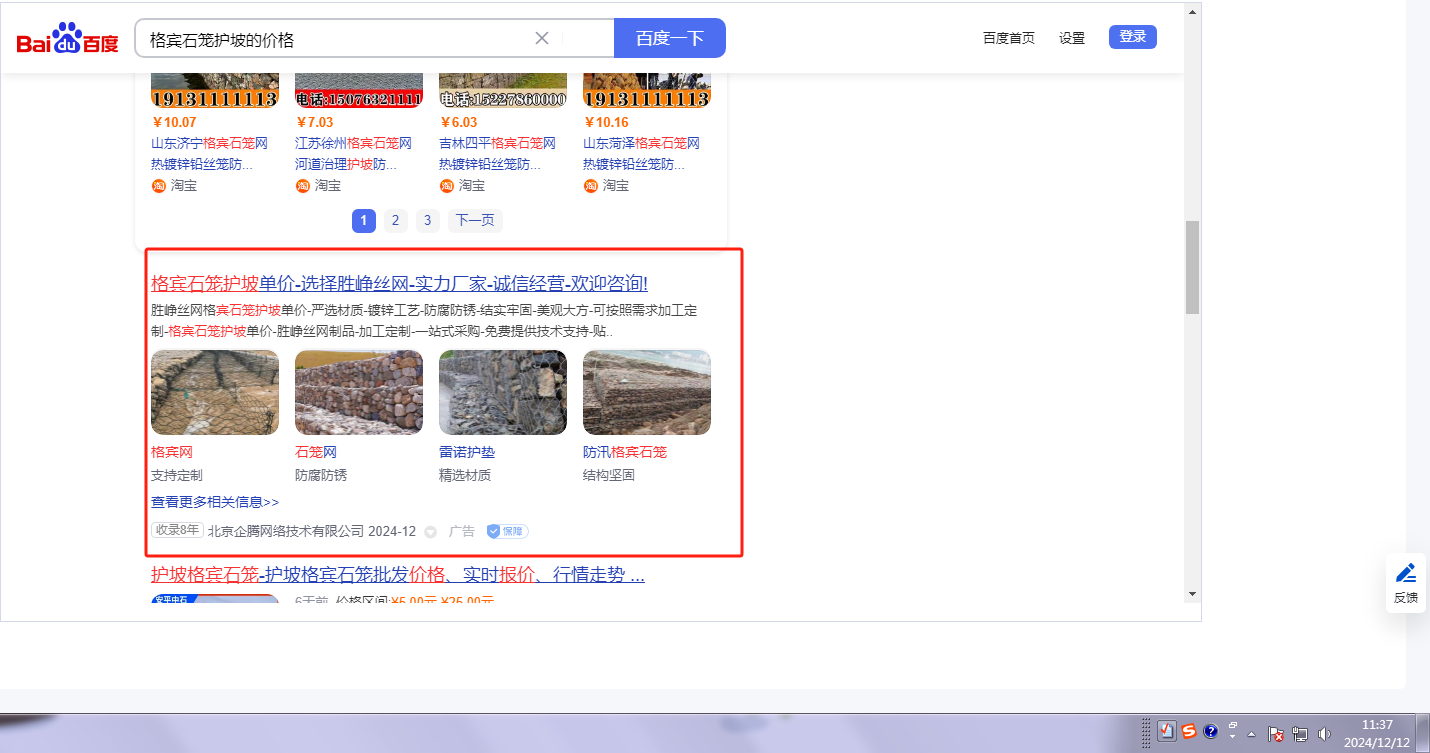Click the 反馈 feedback pencil icon
Viewport: 1430px width, 753px height.
coord(1405,574)
